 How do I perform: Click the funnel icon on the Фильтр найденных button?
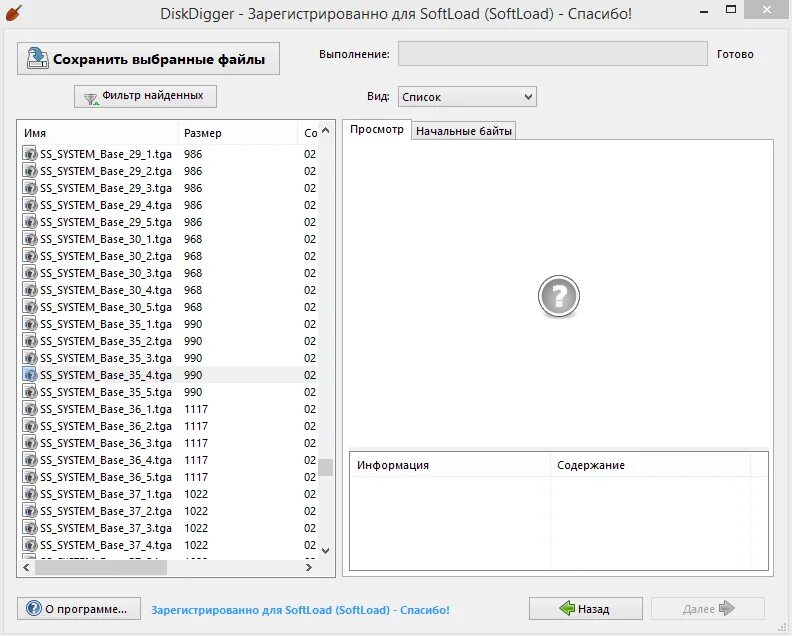(x=91, y=99)
